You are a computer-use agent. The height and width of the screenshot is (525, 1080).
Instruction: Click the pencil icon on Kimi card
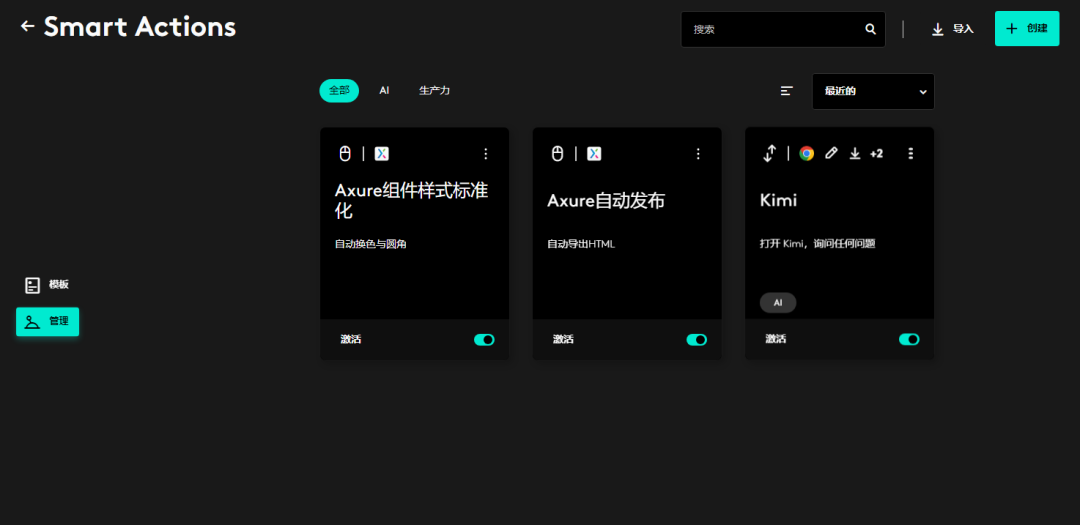[831, 154]
